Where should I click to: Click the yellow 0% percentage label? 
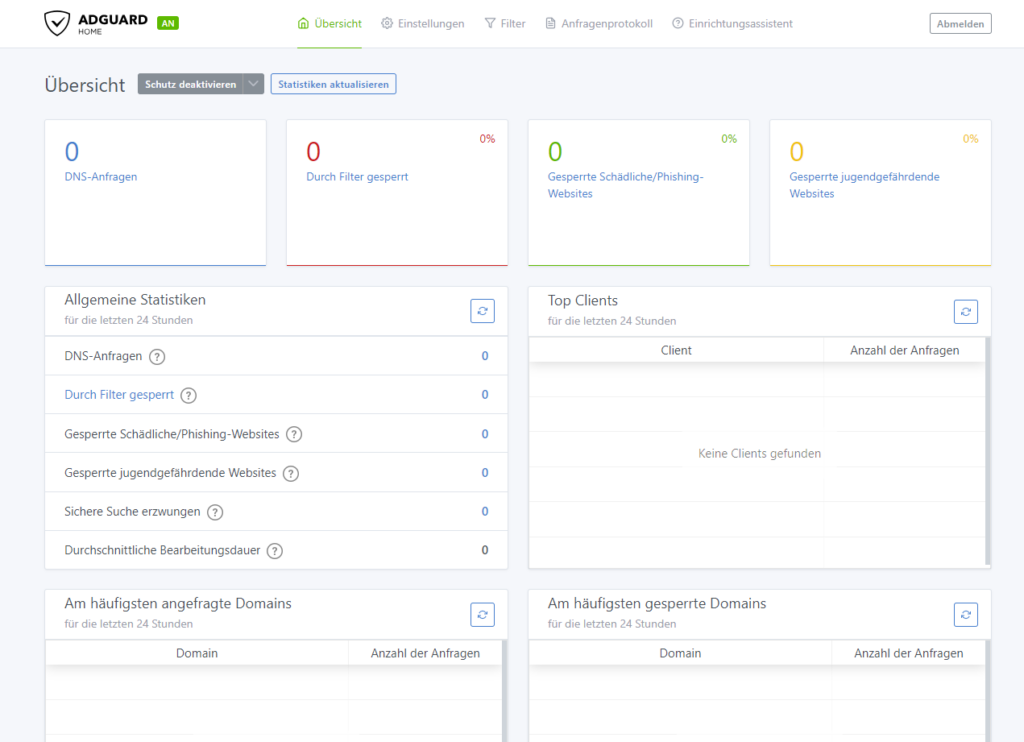pyautogui.click(x=970, y=138)
